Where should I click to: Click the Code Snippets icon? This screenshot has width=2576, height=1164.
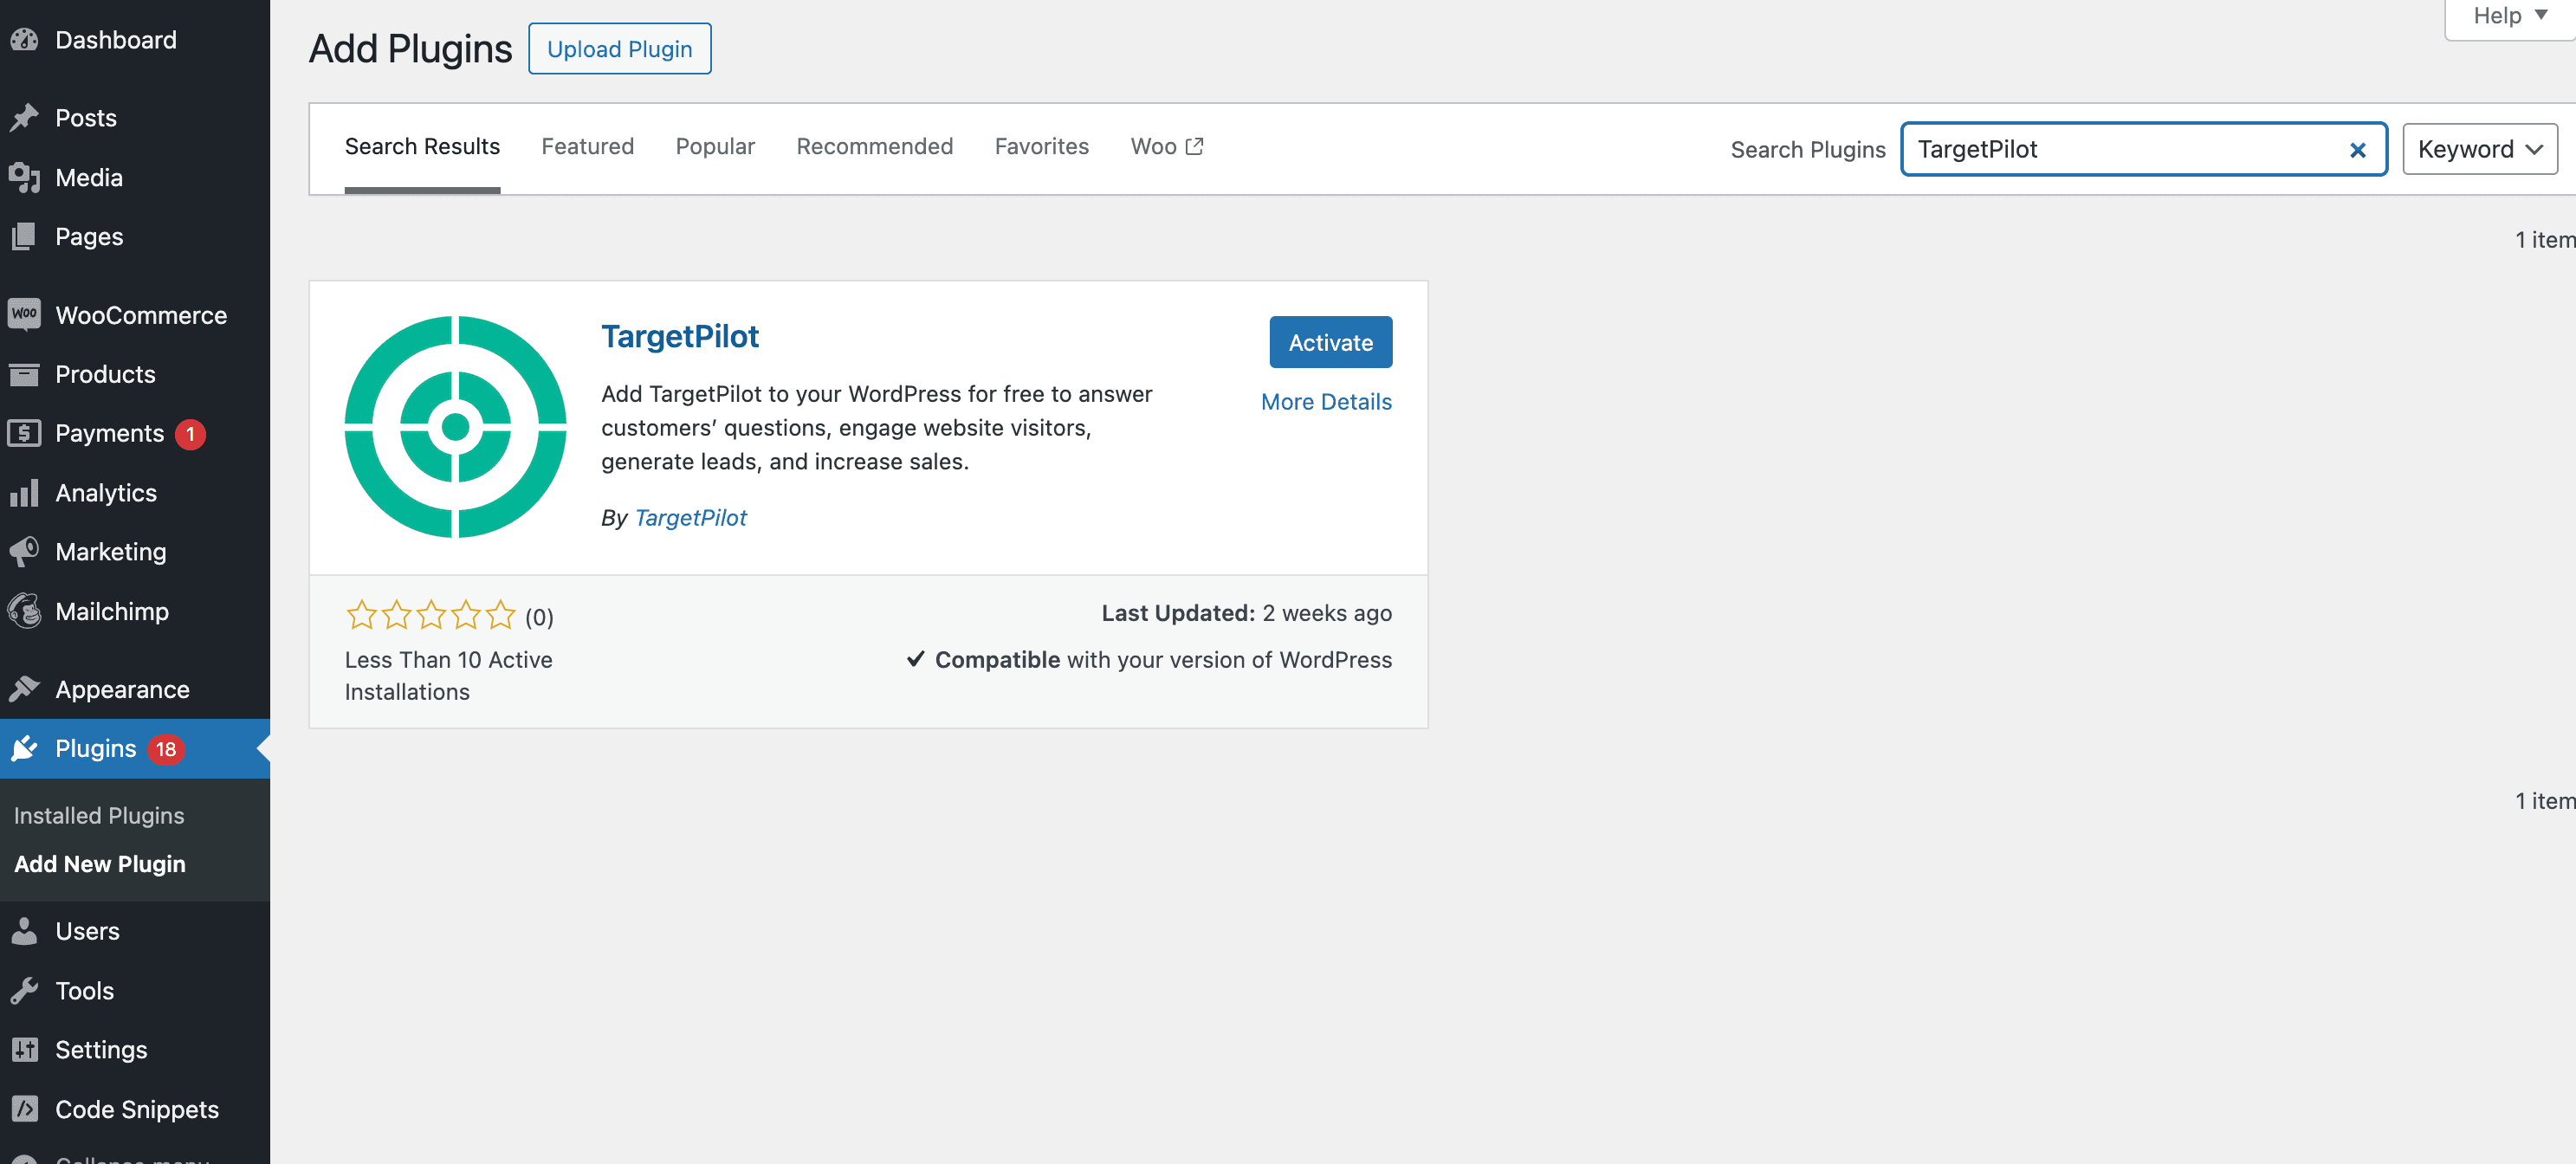(x=24, y=1109)
